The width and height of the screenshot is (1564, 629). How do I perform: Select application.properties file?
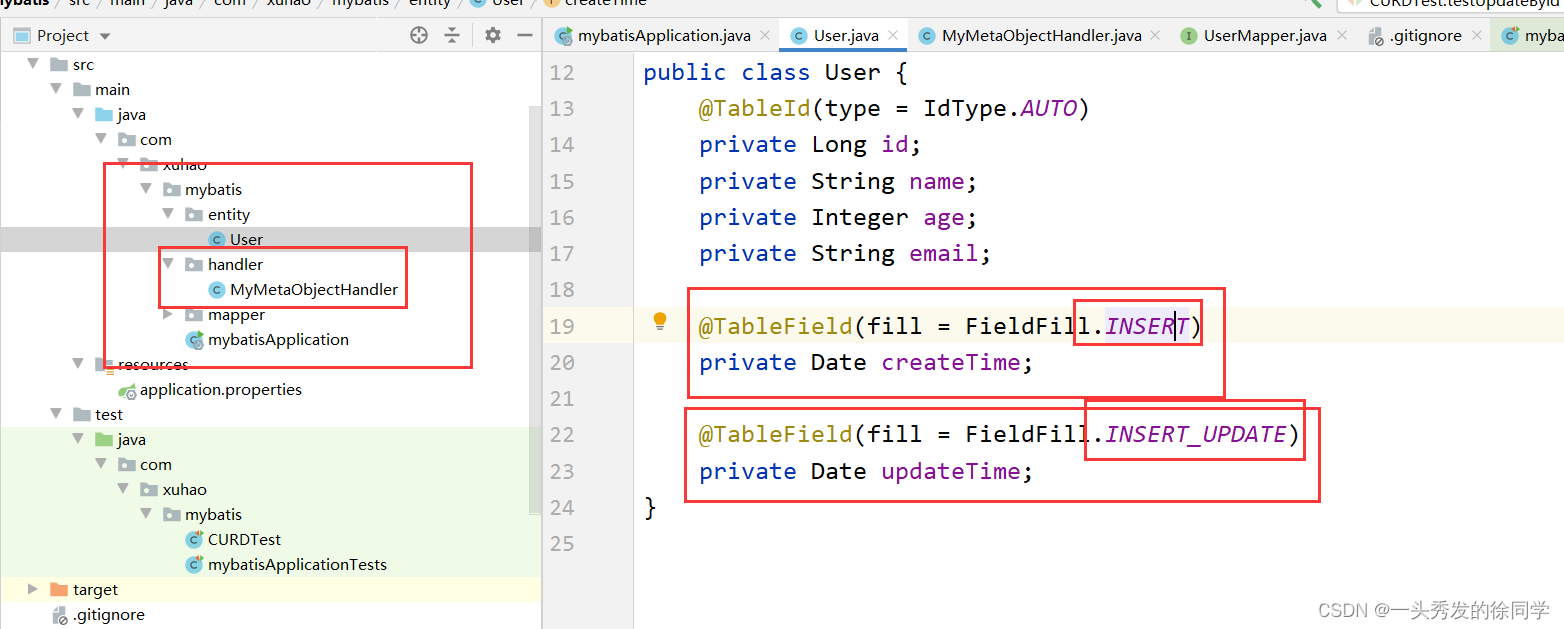[221, 389]
